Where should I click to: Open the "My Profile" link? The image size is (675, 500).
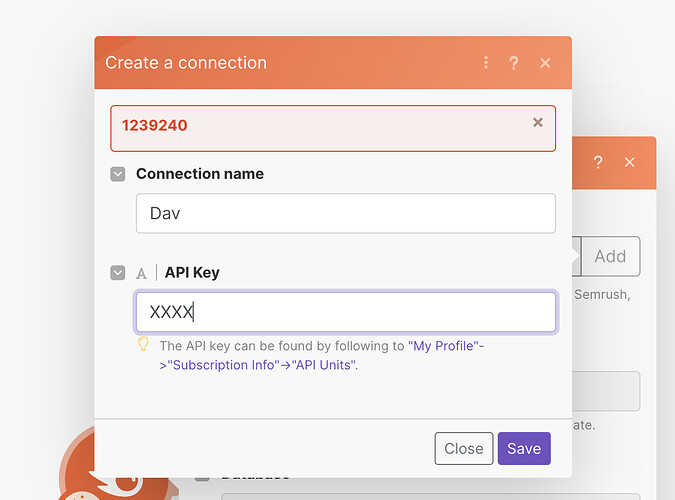pos(444,346)
